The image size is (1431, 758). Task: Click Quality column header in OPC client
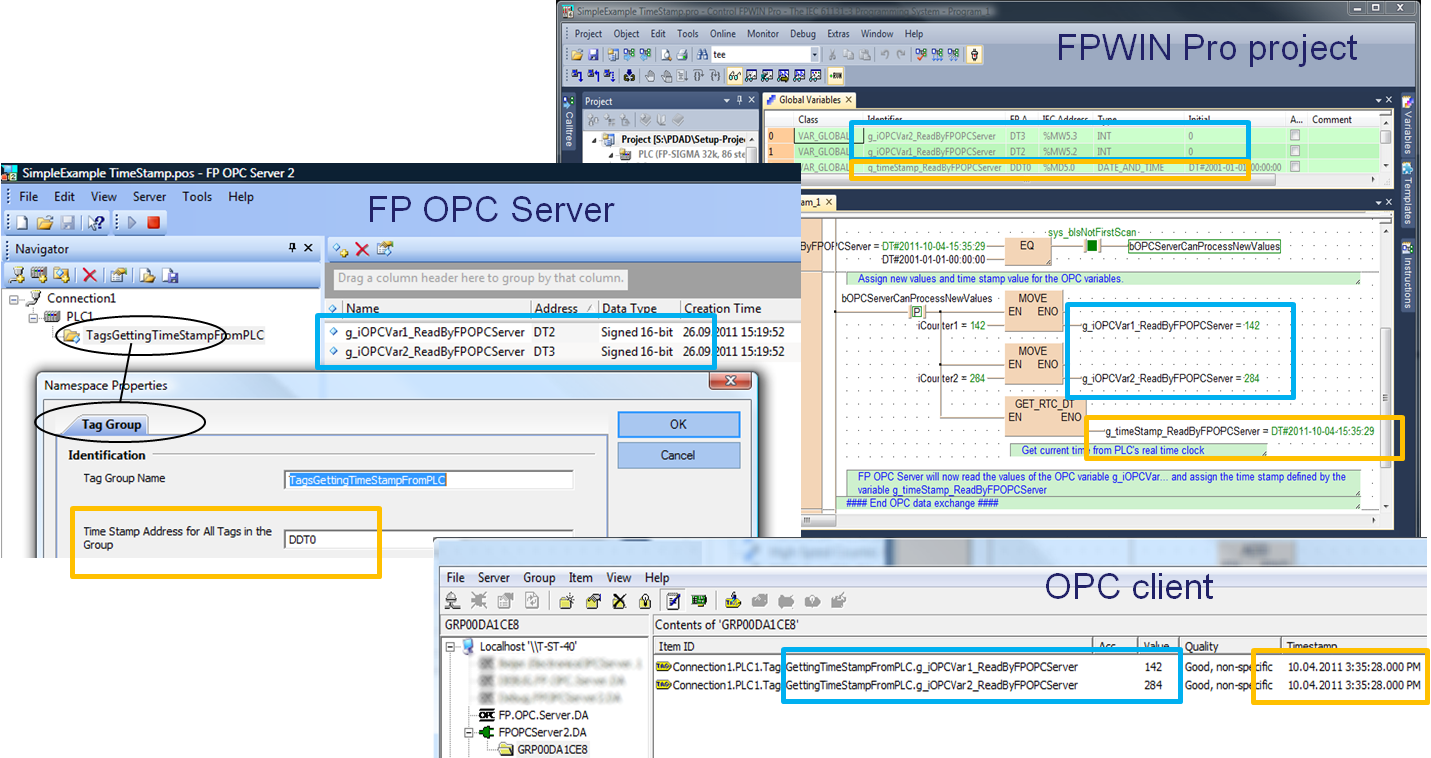pos(1230,646)
